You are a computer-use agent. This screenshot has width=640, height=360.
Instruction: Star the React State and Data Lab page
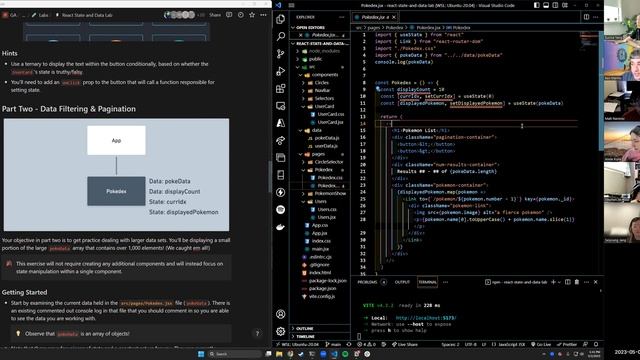[x=252, y=15]
